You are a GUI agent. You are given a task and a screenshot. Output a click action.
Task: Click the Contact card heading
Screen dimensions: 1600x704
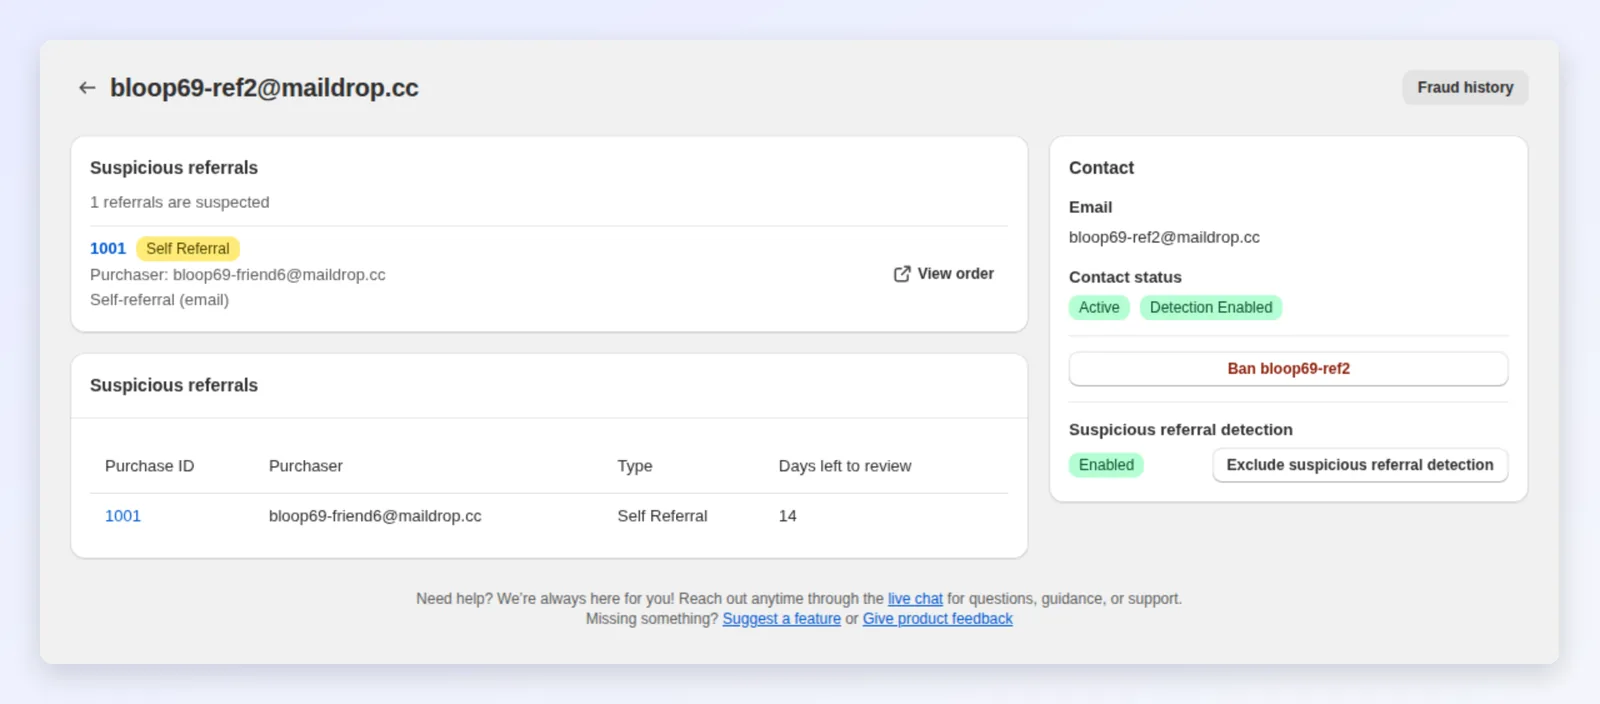[1101, 168]
